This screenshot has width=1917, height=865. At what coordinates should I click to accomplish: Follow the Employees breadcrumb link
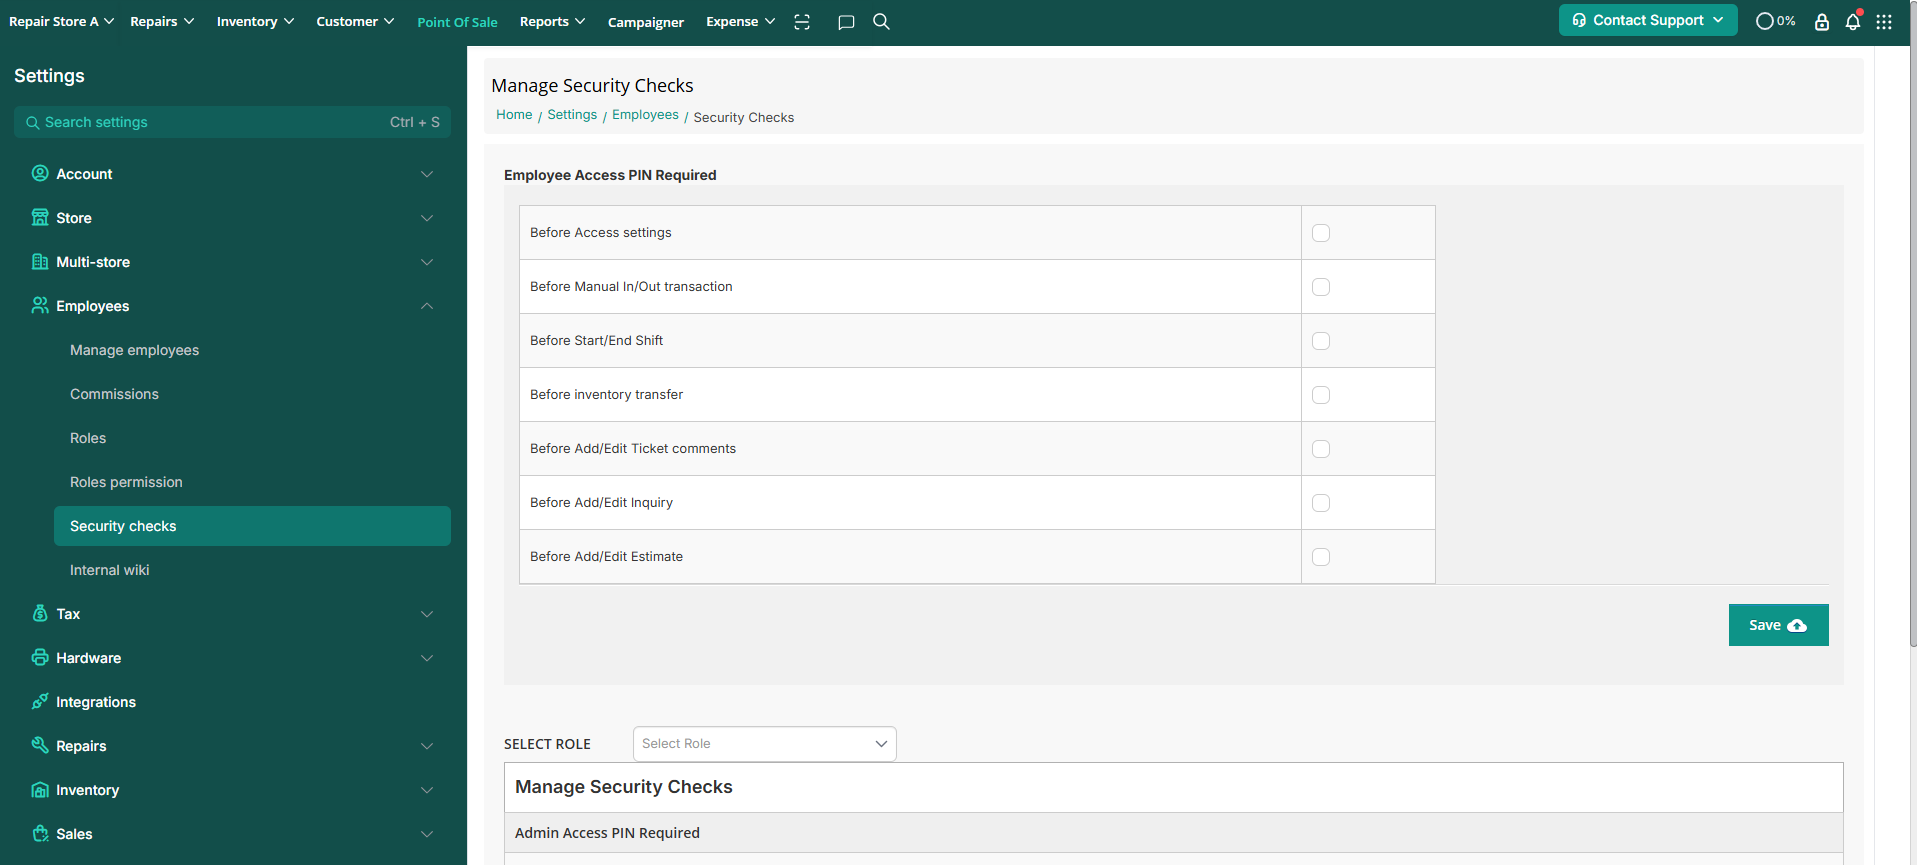coord(645,115)
